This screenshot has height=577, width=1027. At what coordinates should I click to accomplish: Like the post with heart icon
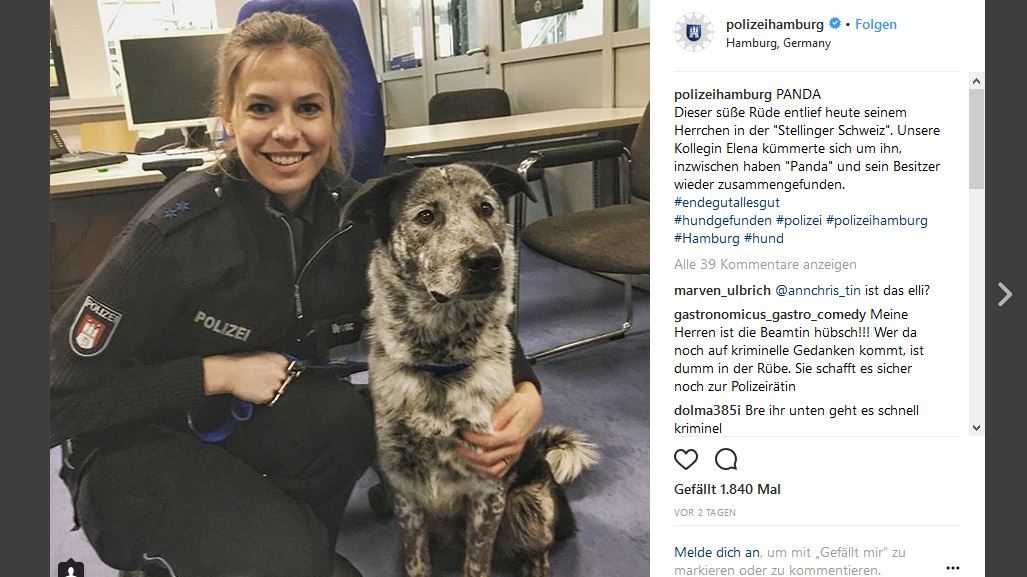686,459
